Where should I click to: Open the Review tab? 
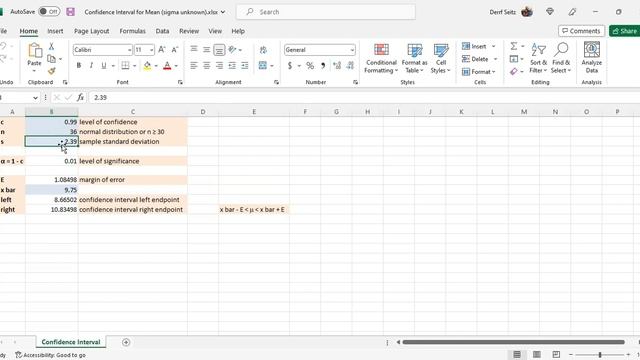click(189, 31)
